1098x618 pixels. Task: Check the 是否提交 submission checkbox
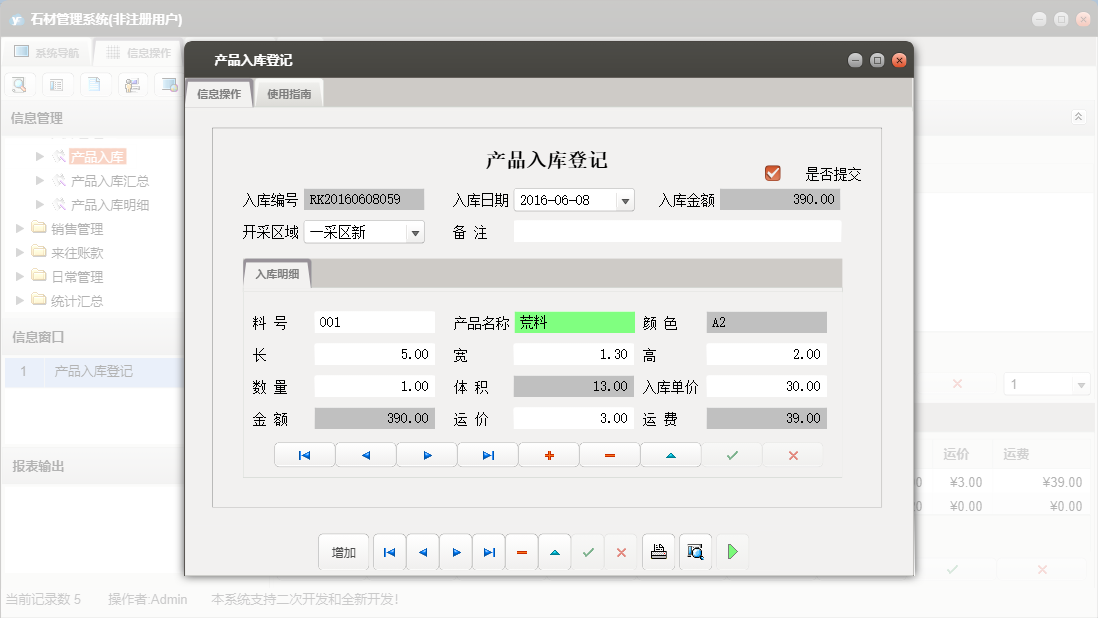[772, 172]
